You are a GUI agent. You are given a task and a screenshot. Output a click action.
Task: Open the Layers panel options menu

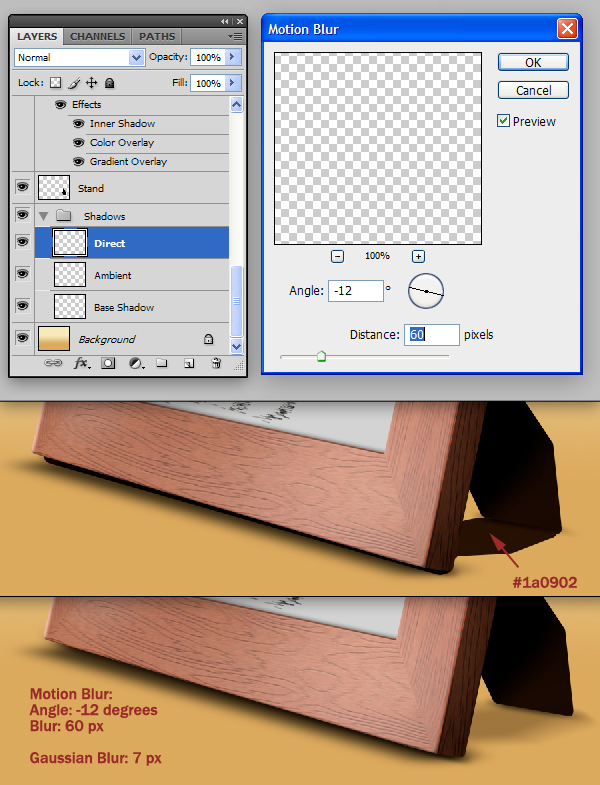tap(235, 36)
